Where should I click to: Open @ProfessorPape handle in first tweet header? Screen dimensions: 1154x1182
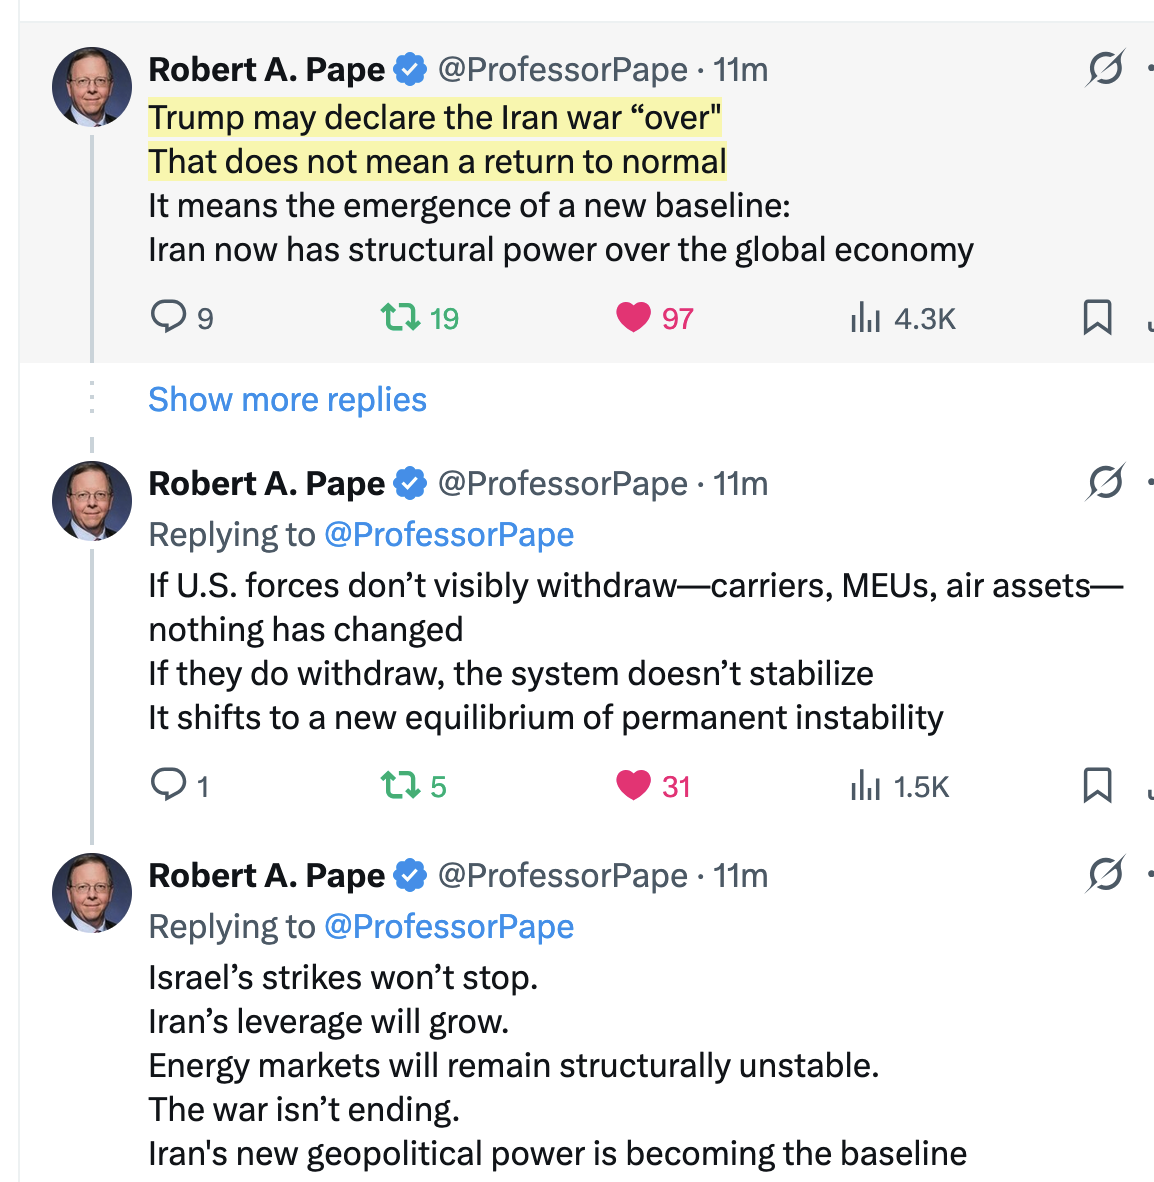(x=562, y=70)
